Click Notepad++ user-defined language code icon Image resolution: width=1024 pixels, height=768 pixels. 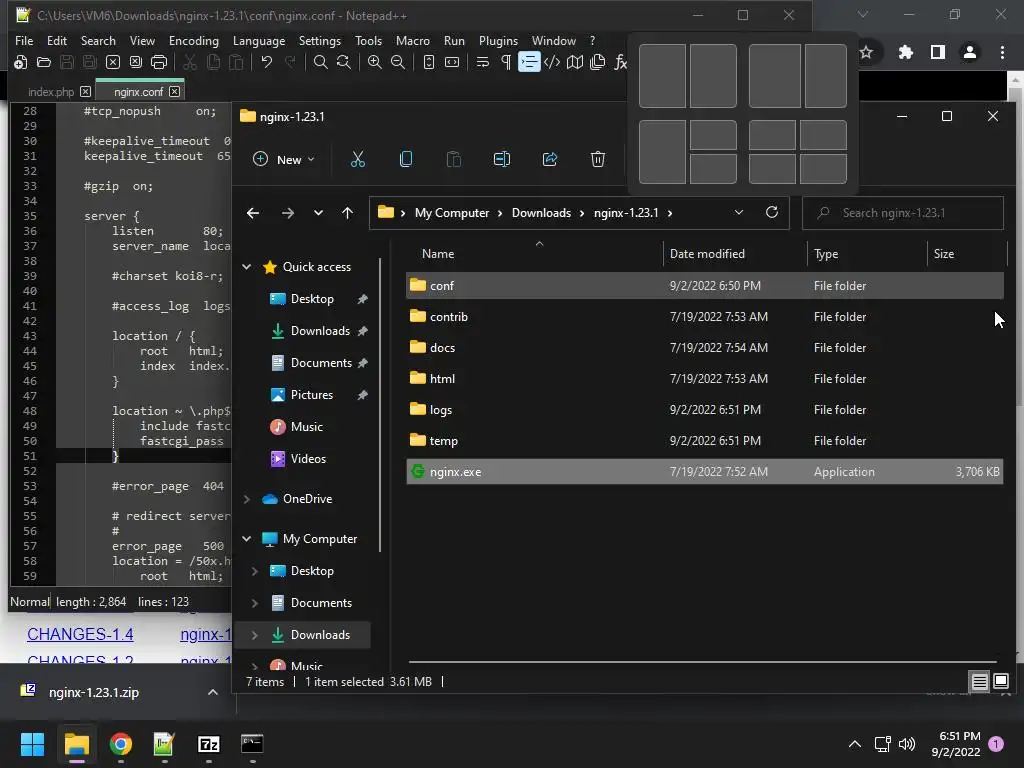552,62
